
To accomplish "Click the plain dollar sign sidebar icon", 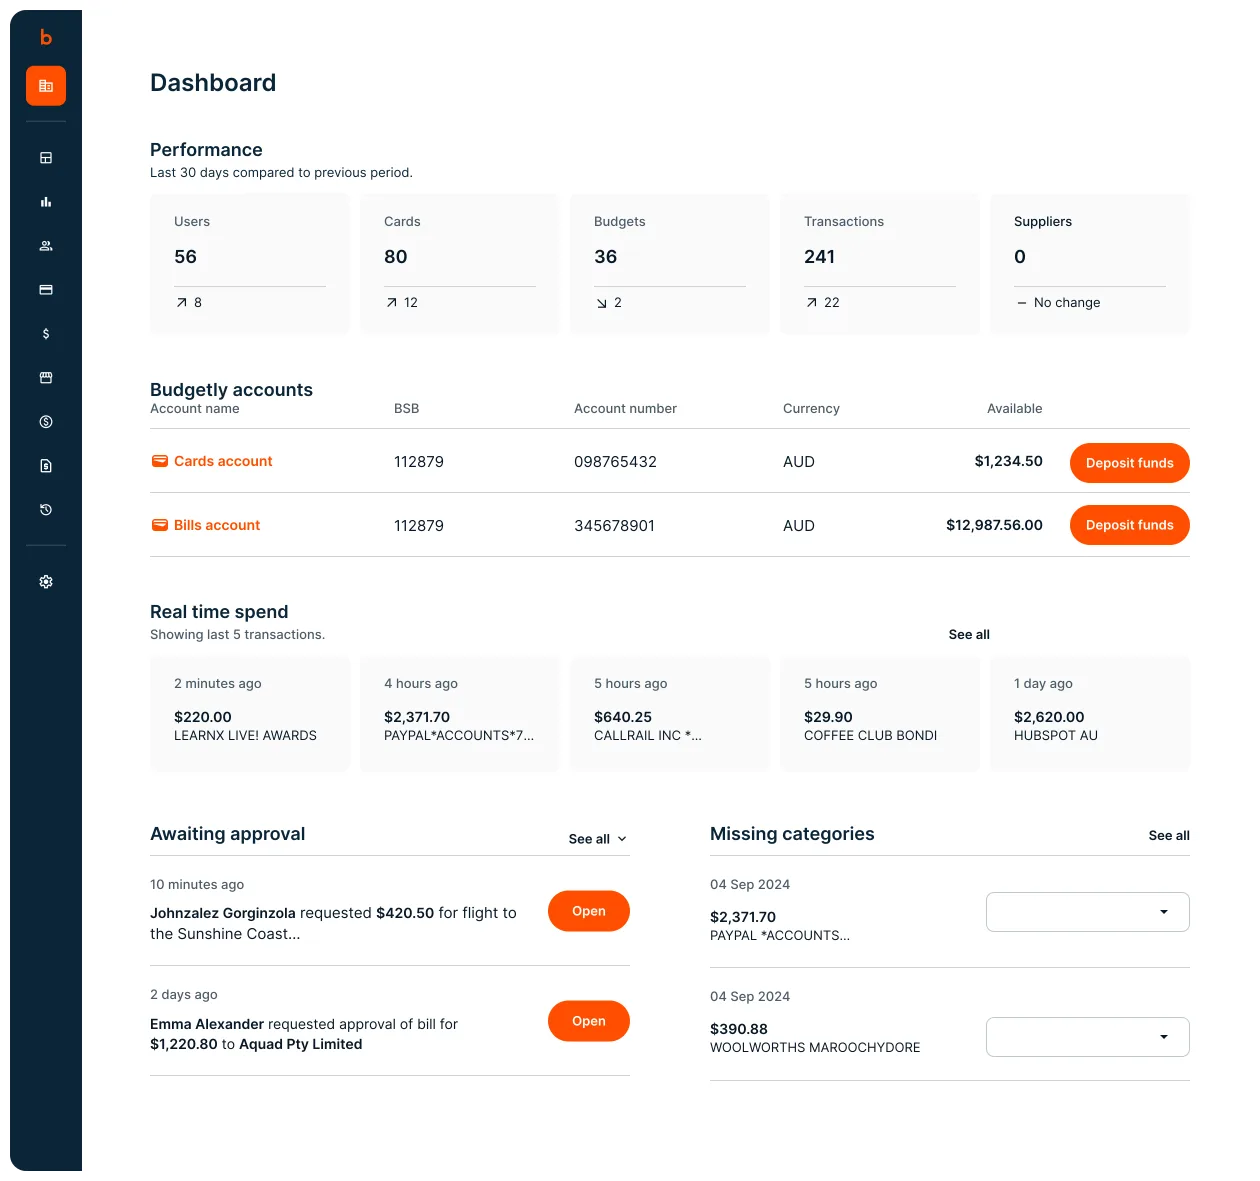I will (46, 334).
